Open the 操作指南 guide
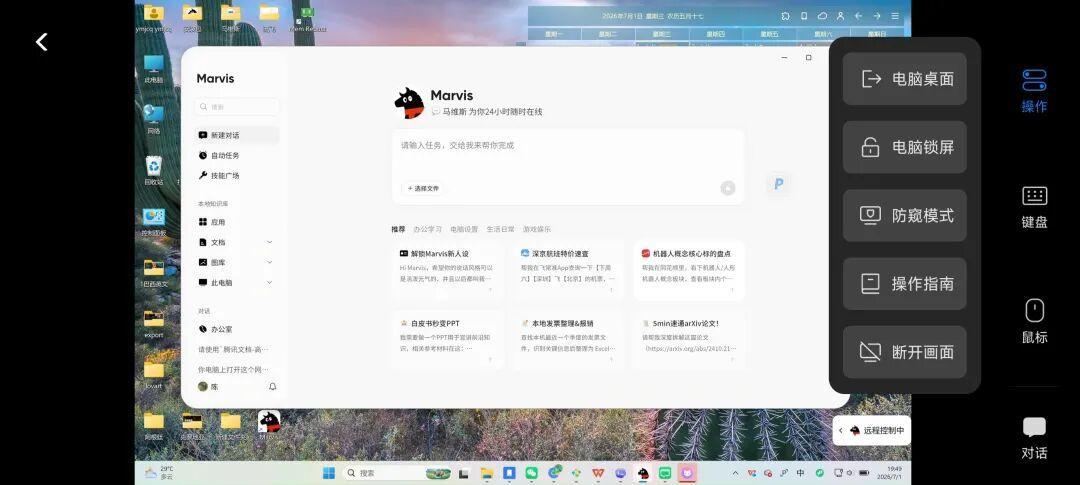Image resolution: width=1080 pixels, height=485 pixels. pos(904,284)
